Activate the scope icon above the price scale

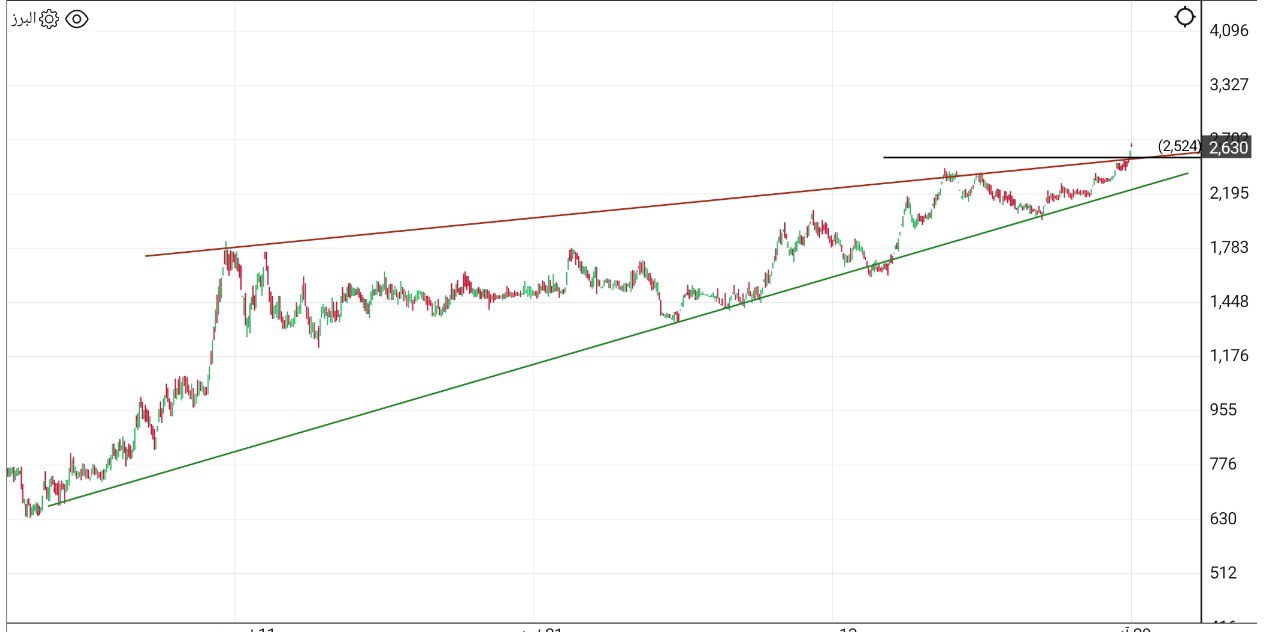pos(1186,16)
